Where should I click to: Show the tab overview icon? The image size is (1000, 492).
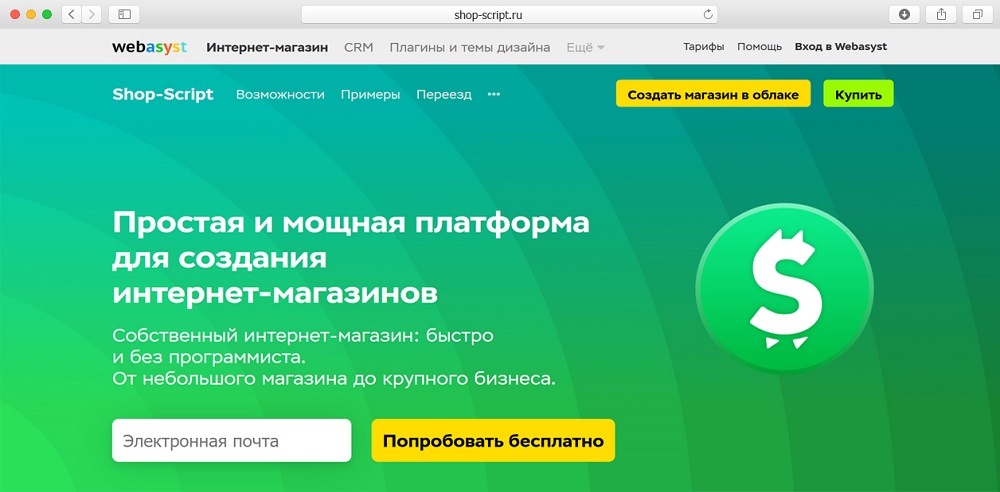tap(978, 15)
